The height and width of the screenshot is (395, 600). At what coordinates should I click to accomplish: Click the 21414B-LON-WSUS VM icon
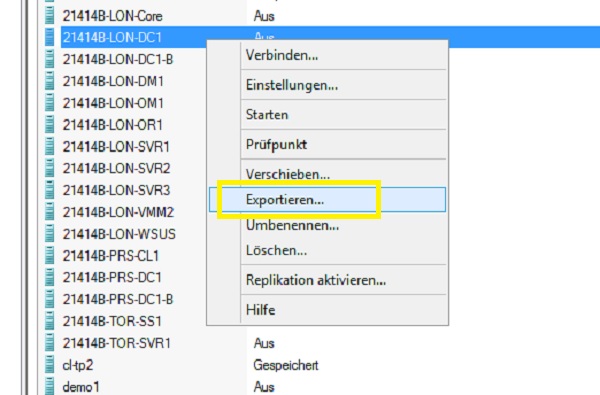coord(49,234)
